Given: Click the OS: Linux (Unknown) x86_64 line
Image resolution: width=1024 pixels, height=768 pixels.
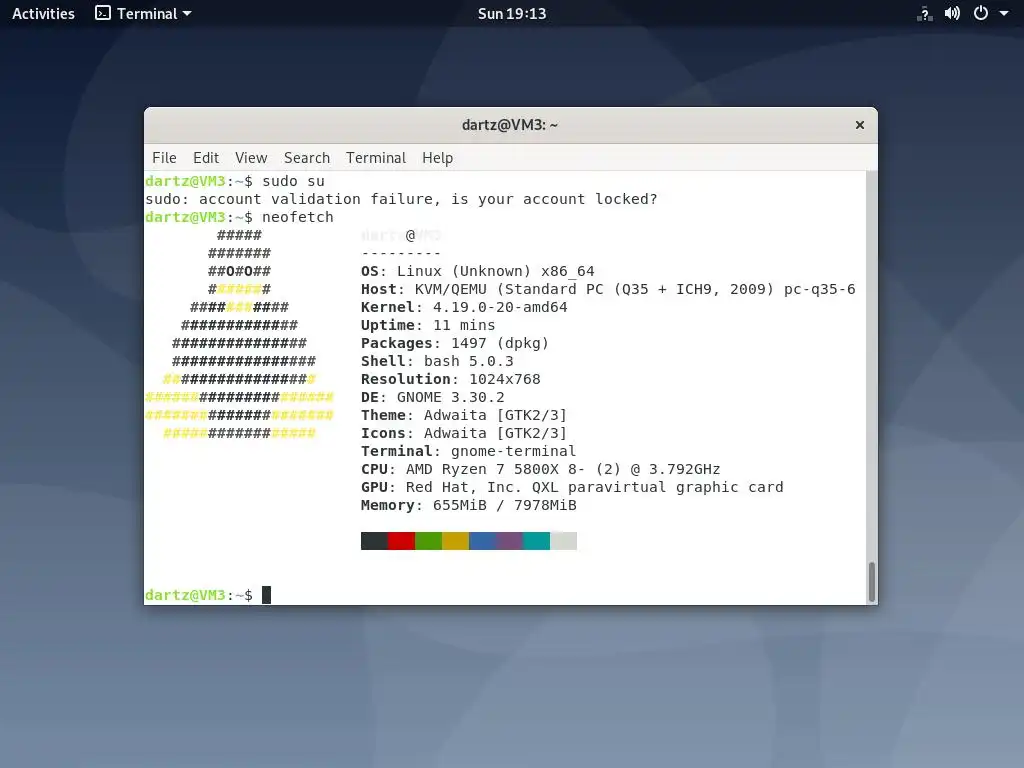Looking at the screenshot, I should [477, 271].
